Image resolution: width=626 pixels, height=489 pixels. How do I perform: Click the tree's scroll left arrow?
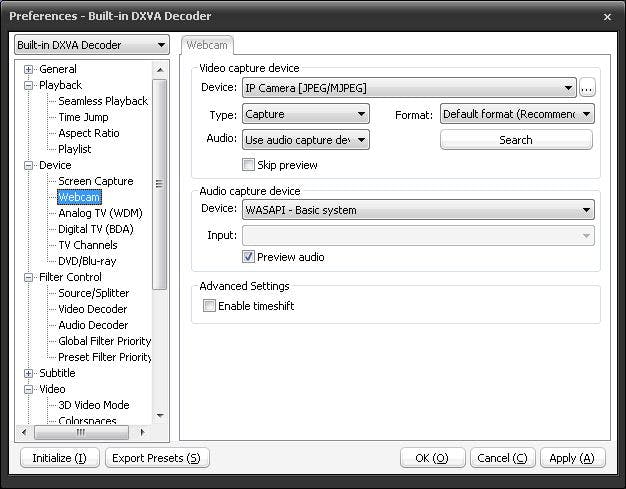pyautogui.click(x=24, y=432)
